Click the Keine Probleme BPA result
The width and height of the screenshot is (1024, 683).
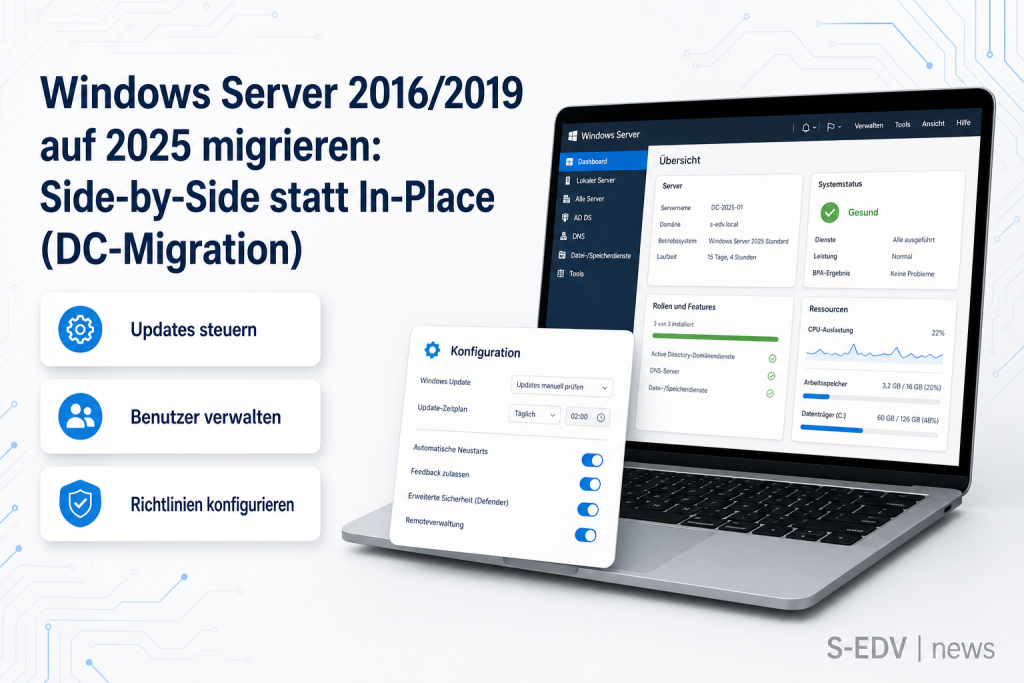point(912,274)
